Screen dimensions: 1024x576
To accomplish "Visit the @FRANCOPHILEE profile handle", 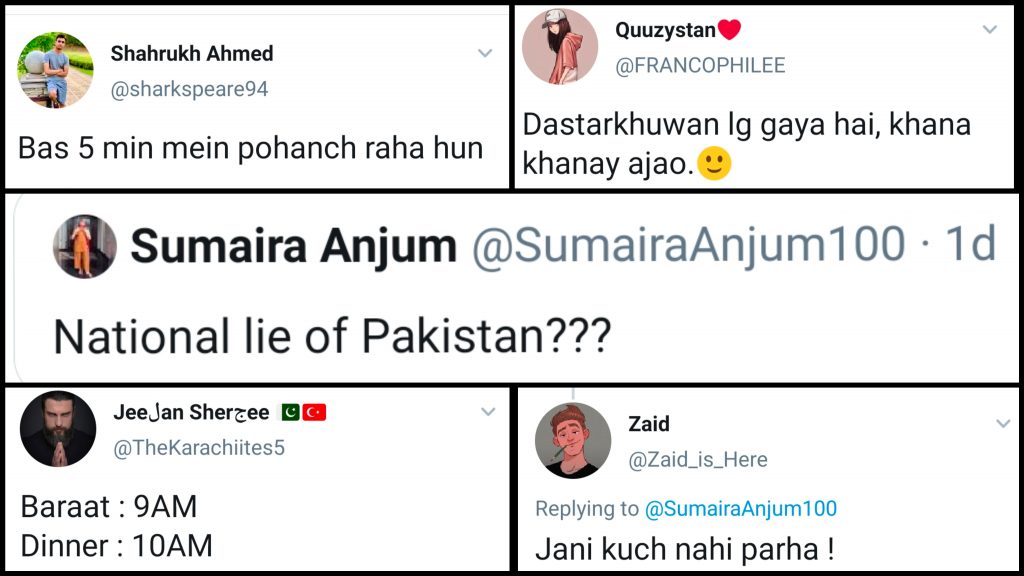I will [x=700, y=65].
